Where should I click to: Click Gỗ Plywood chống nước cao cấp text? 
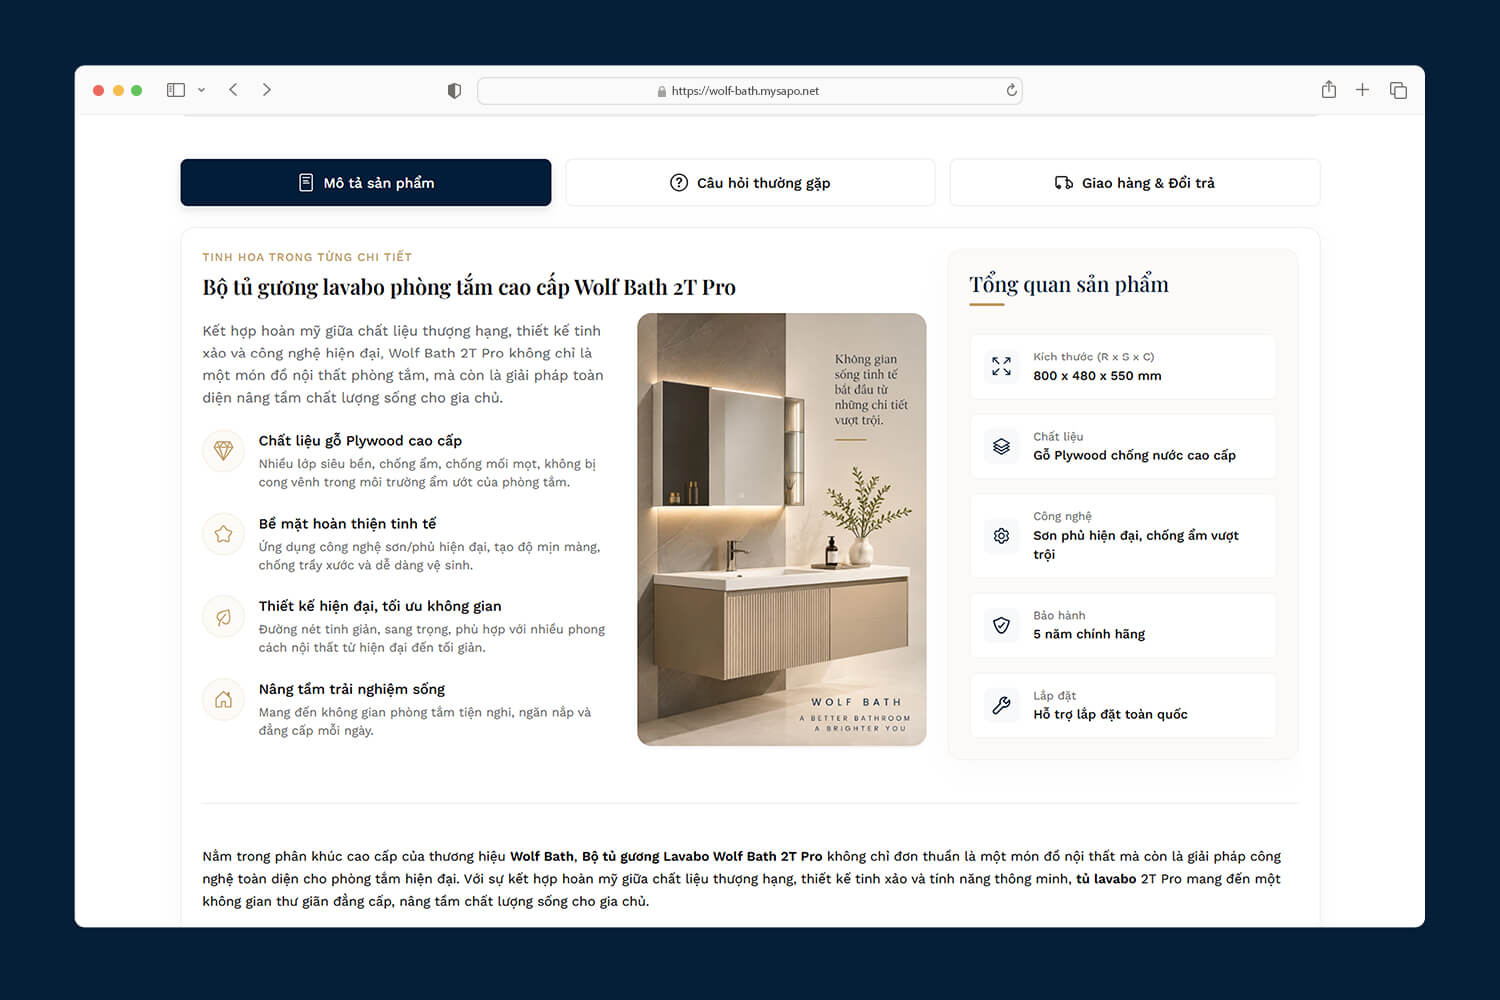(1134, 455)
